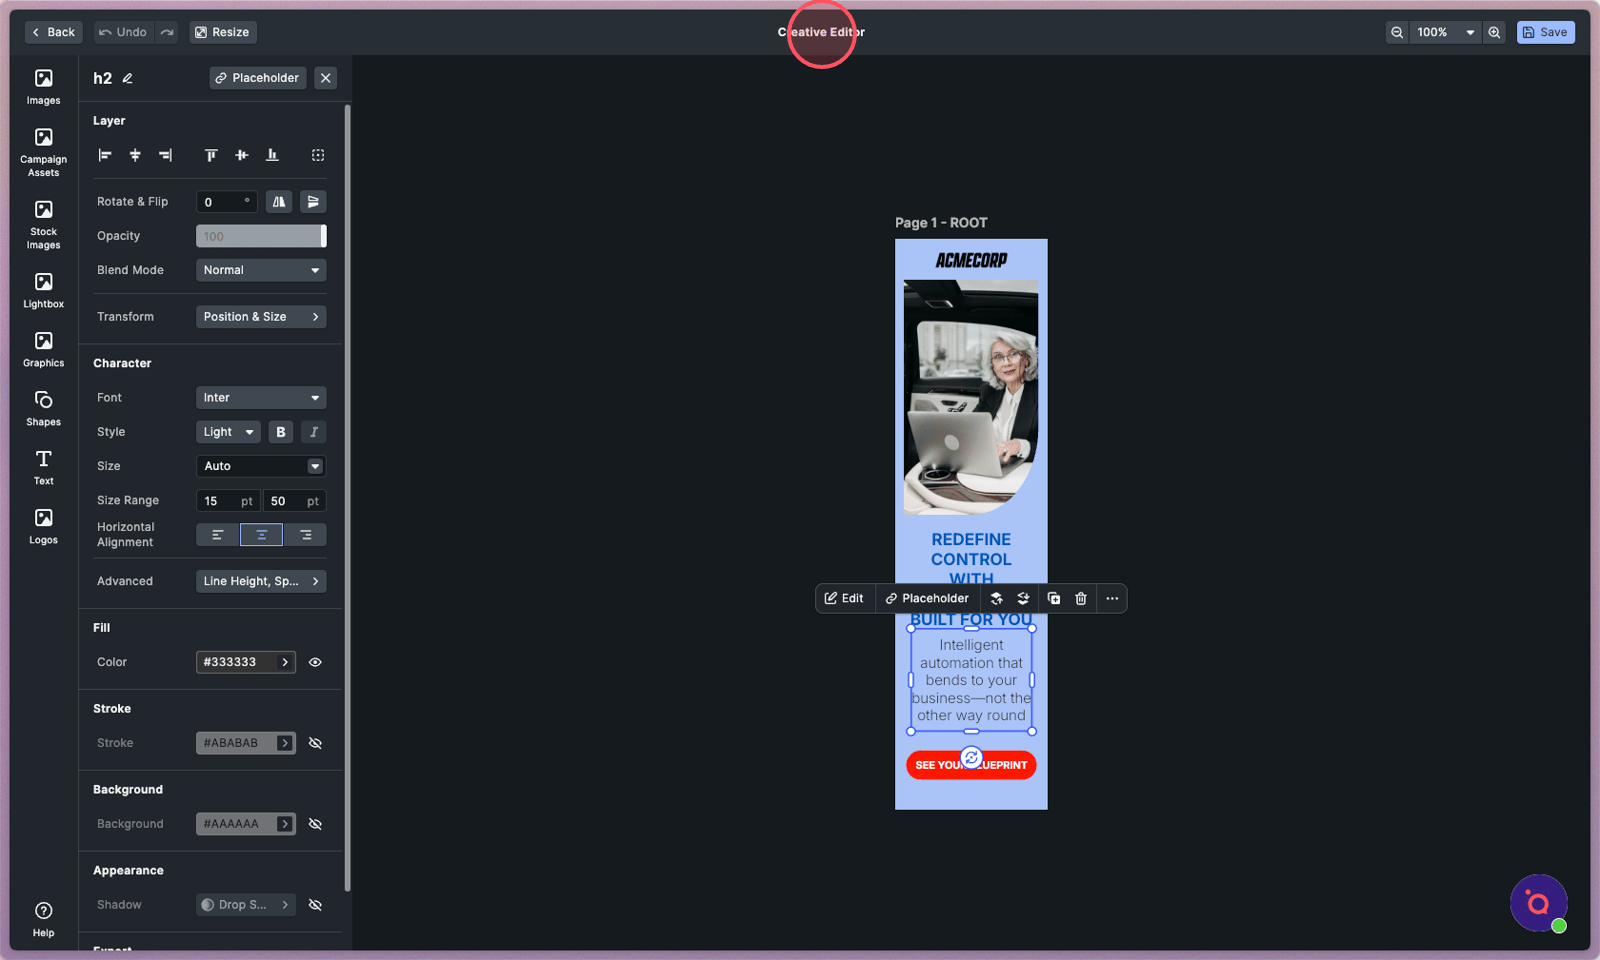Toggle Fill color visibility eye

click(x=315, y=662)
